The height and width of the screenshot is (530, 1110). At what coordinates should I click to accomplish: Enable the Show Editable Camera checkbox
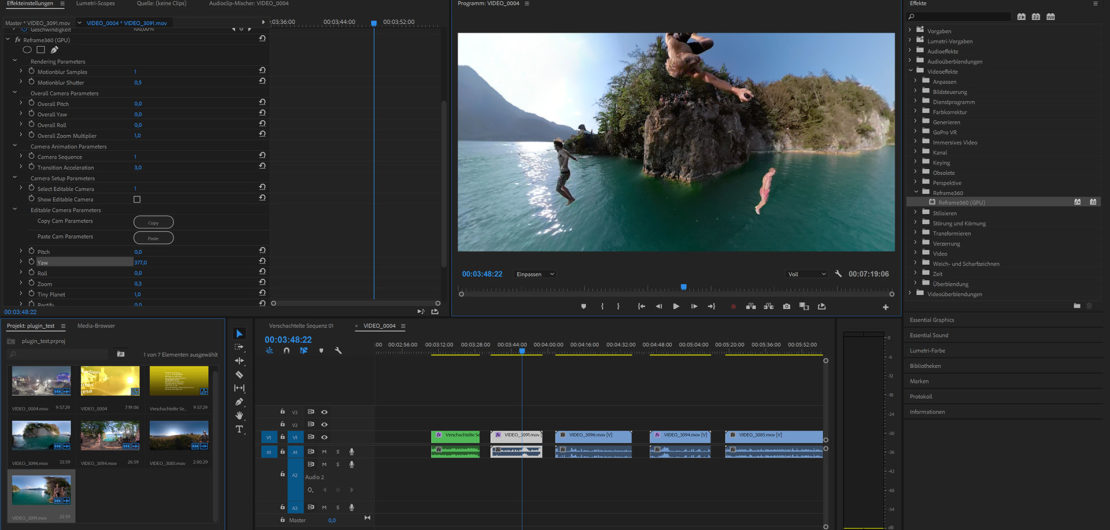137,199
